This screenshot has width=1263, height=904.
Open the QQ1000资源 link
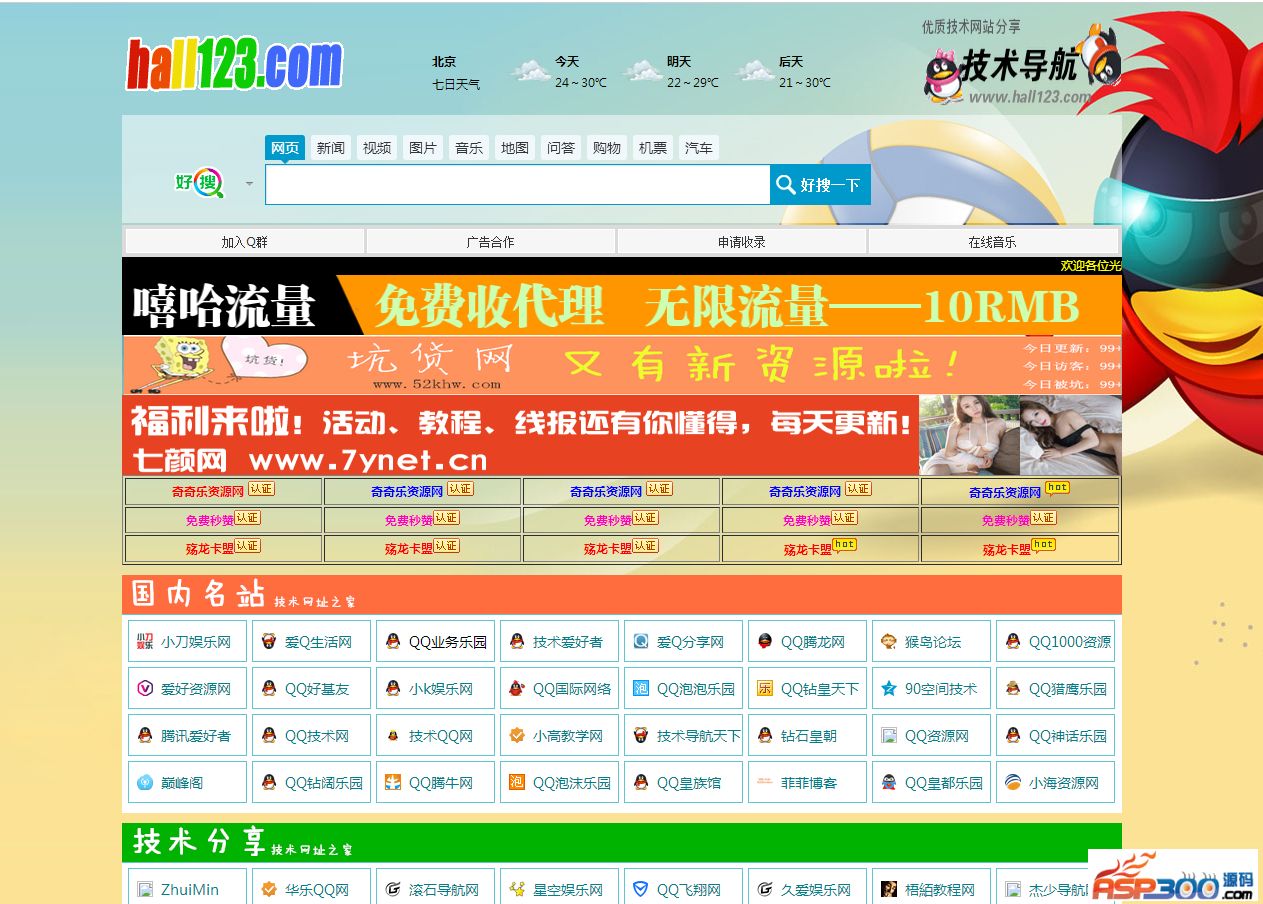[1070, 642]
